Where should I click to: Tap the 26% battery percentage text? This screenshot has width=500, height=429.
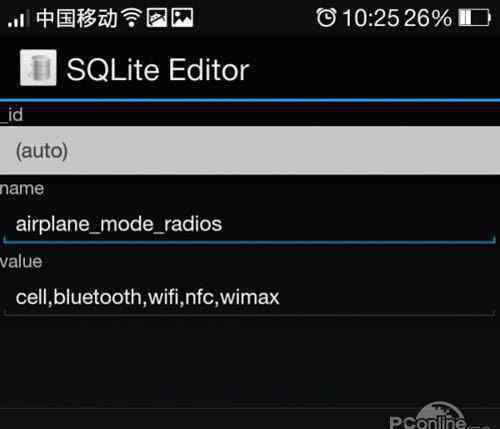coord(428,18)
